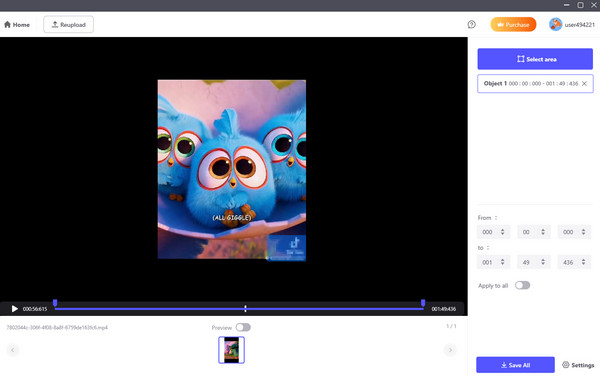600x376 pixels.
Task: Click the left trim handle on timeline
Action: point(55,303)
